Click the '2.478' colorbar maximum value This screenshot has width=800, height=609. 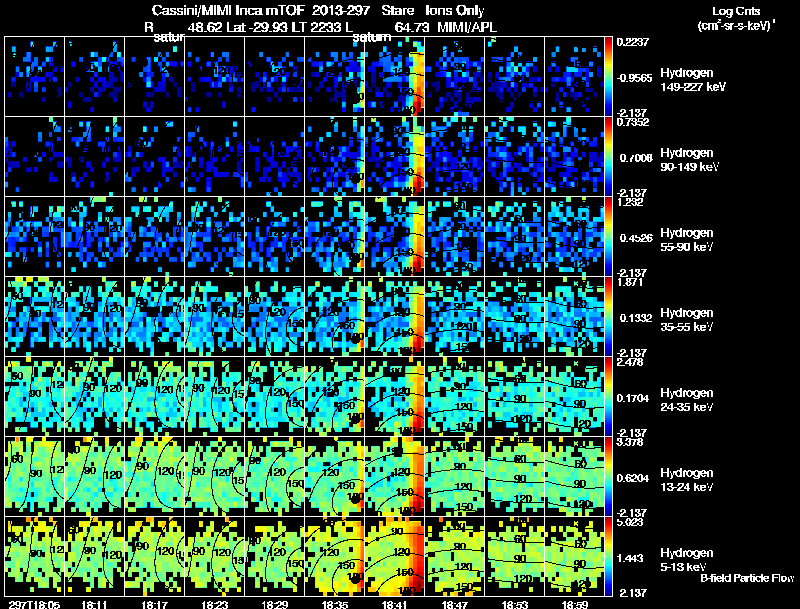[630, 362]
